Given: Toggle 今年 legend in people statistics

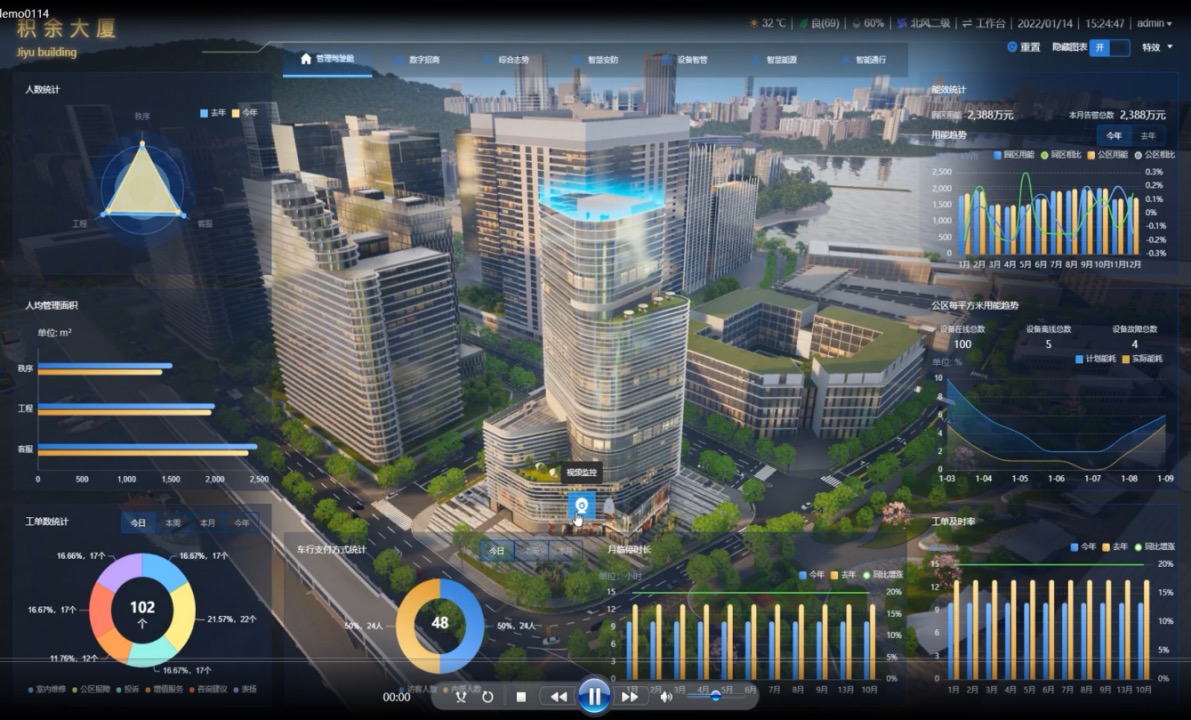Looking at the screenshot, I should pos(245,112).
